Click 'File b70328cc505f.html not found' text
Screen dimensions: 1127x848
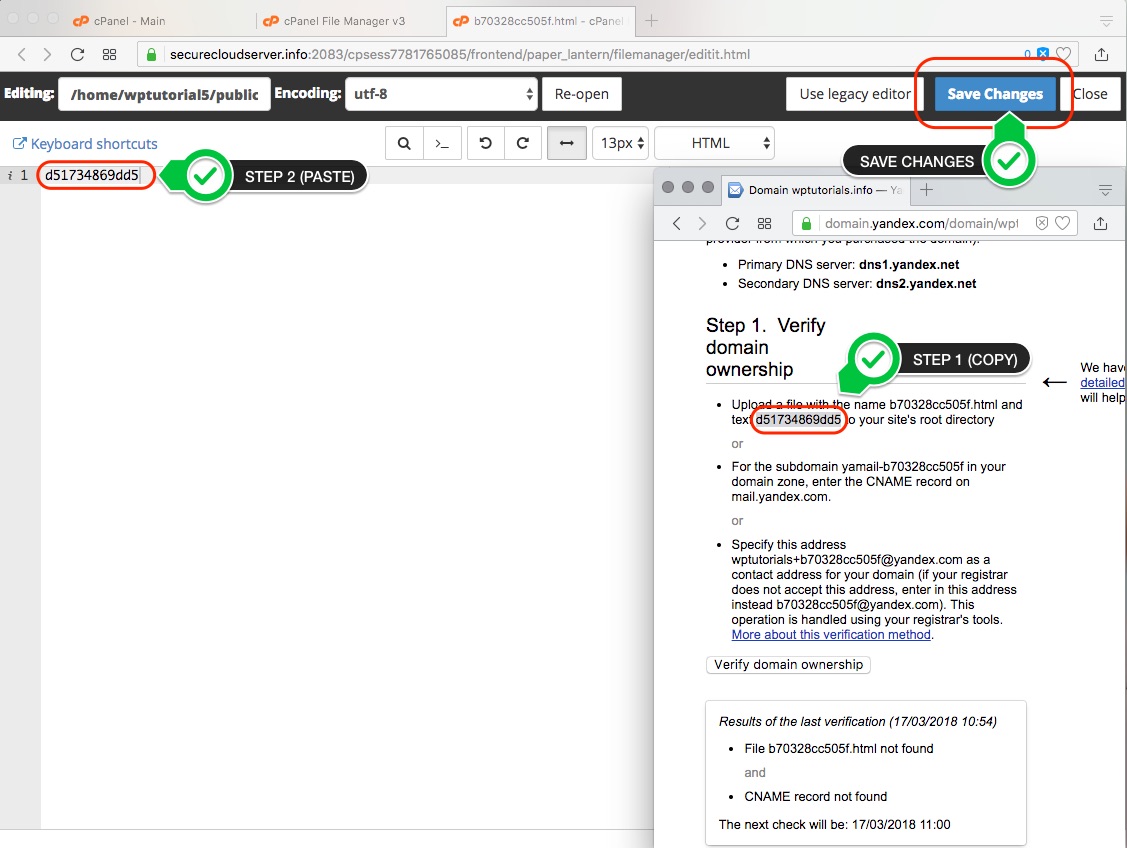coord(839,749)
